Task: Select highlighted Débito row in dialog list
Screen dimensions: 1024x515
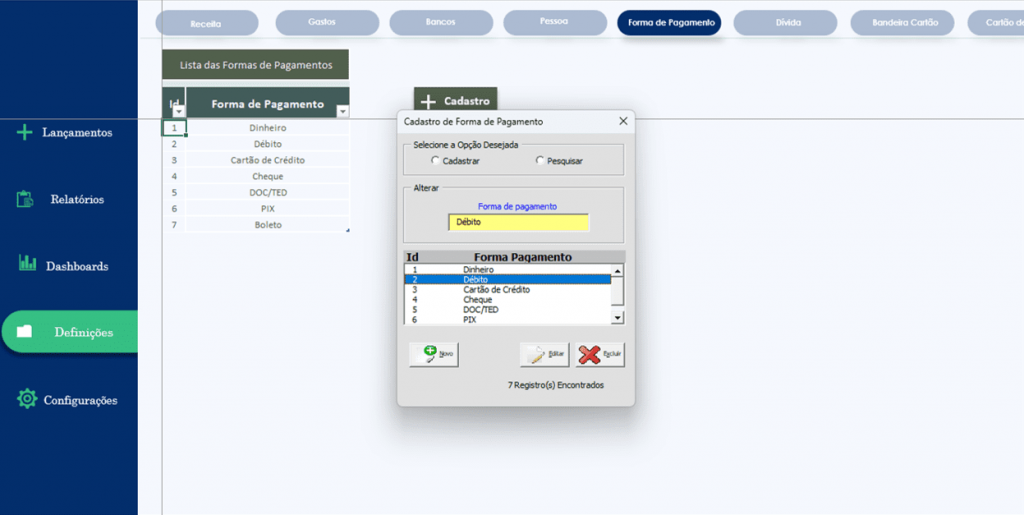Action: click(x=507, y=279)
